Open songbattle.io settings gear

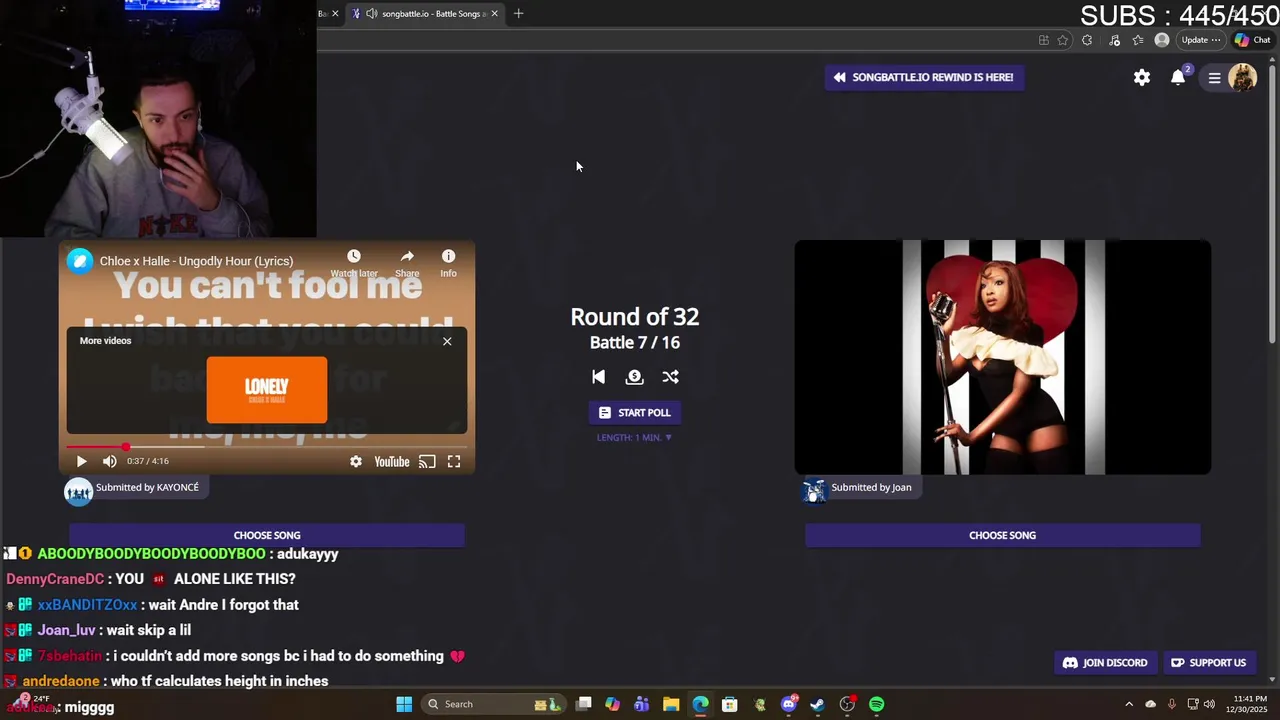click(x=1142, y=77)
